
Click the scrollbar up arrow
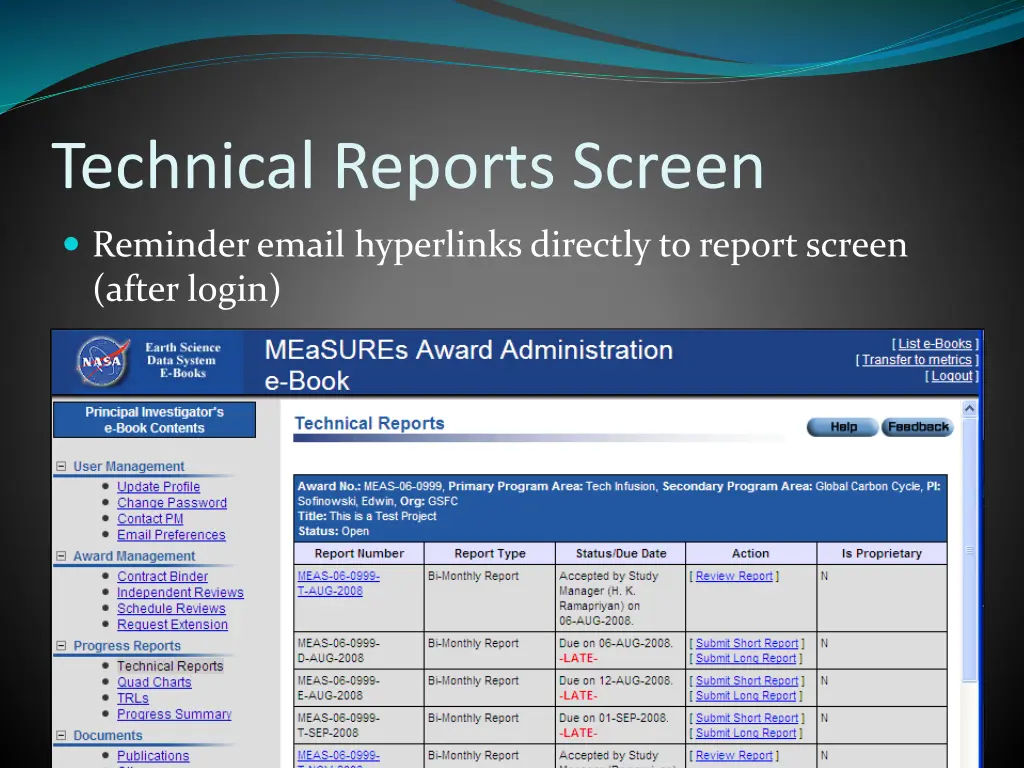tap(969, 409)
